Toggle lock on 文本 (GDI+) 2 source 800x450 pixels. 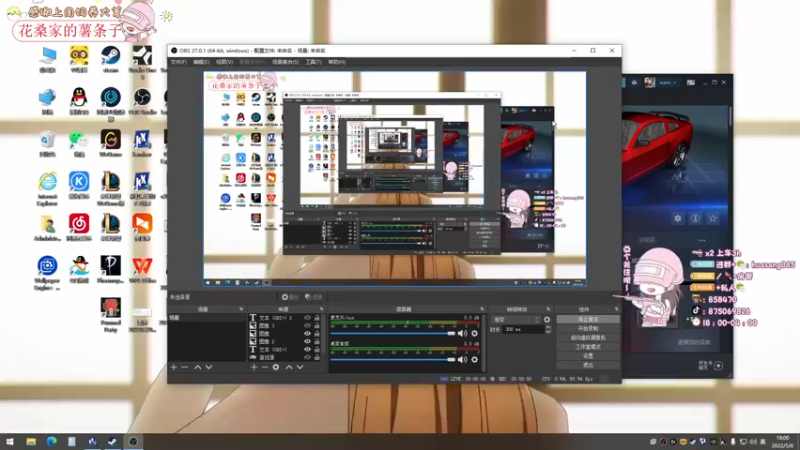317,317
